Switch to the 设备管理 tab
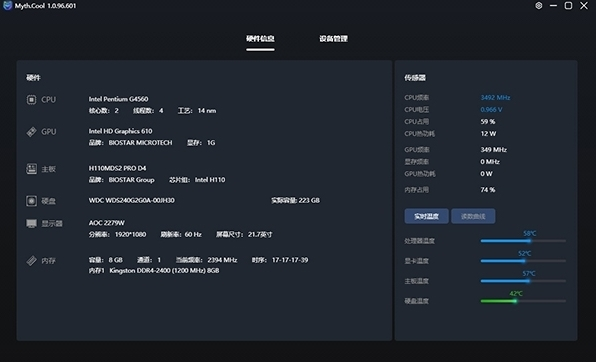596x362 pixels. click(x=333, y=39)
